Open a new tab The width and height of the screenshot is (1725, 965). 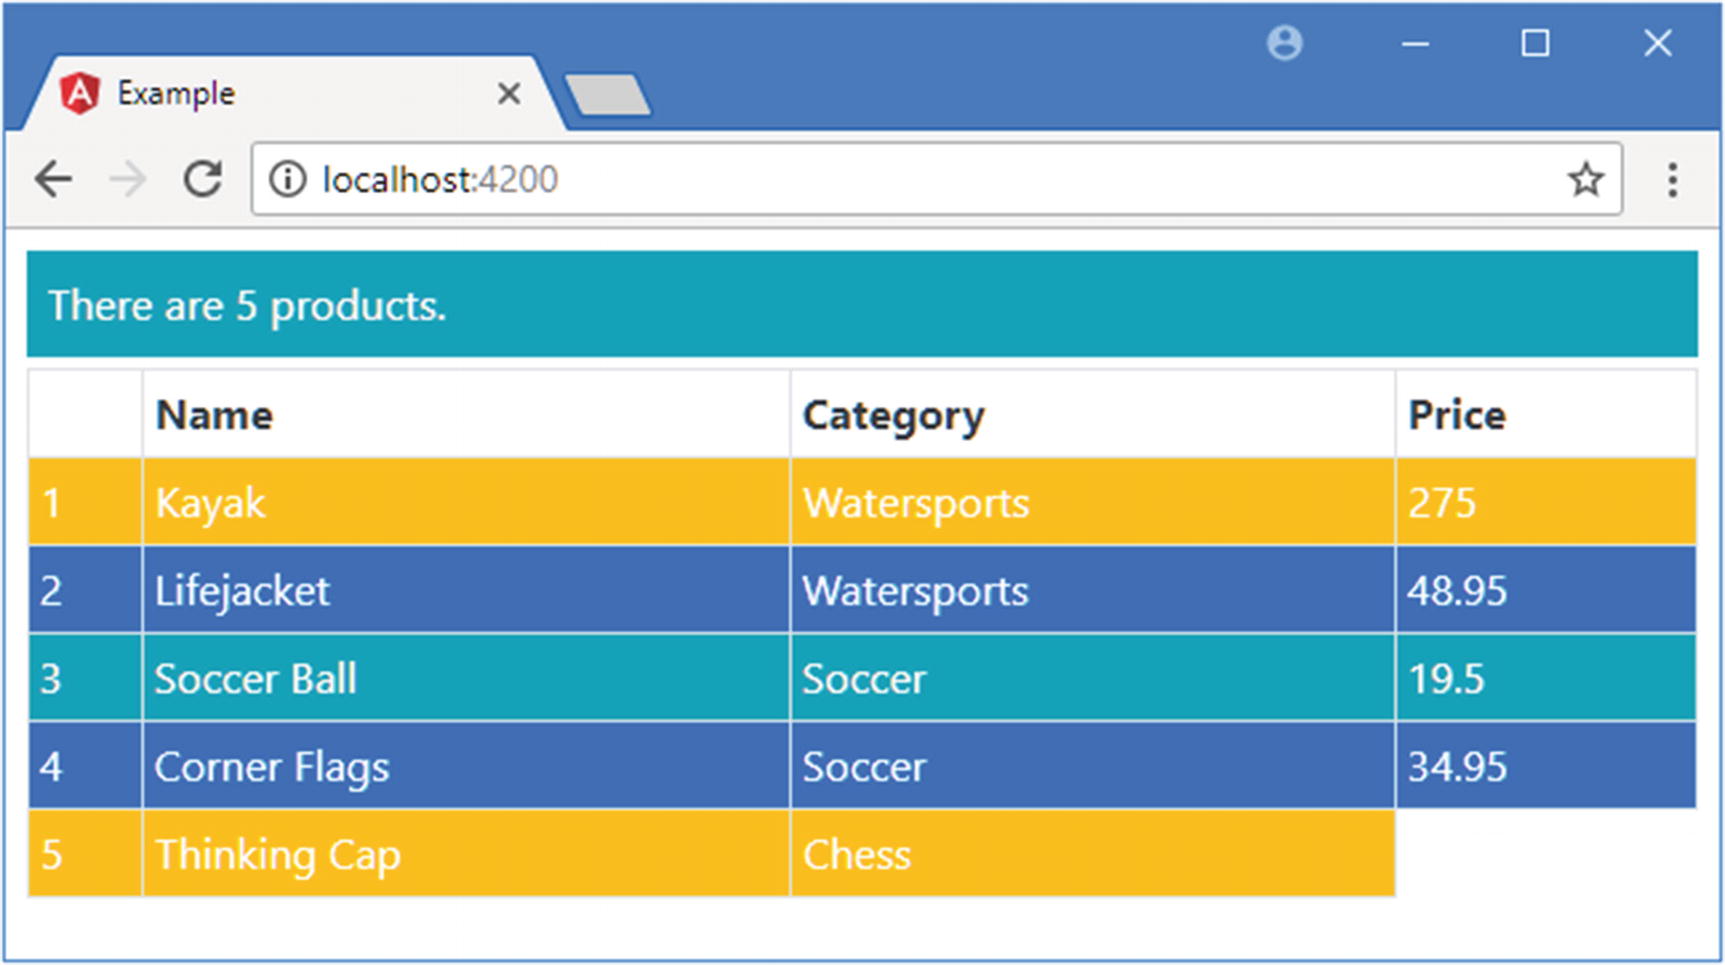point(608,96)
